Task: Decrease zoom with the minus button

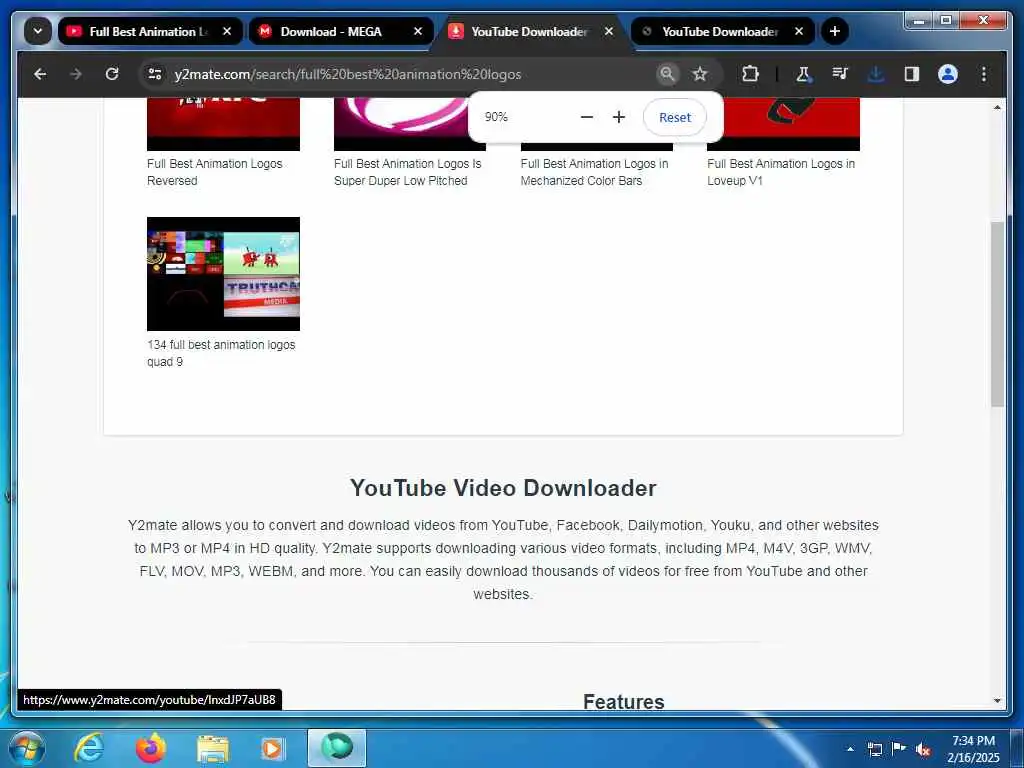Action: pyautogui.click(x=586, y=118)
